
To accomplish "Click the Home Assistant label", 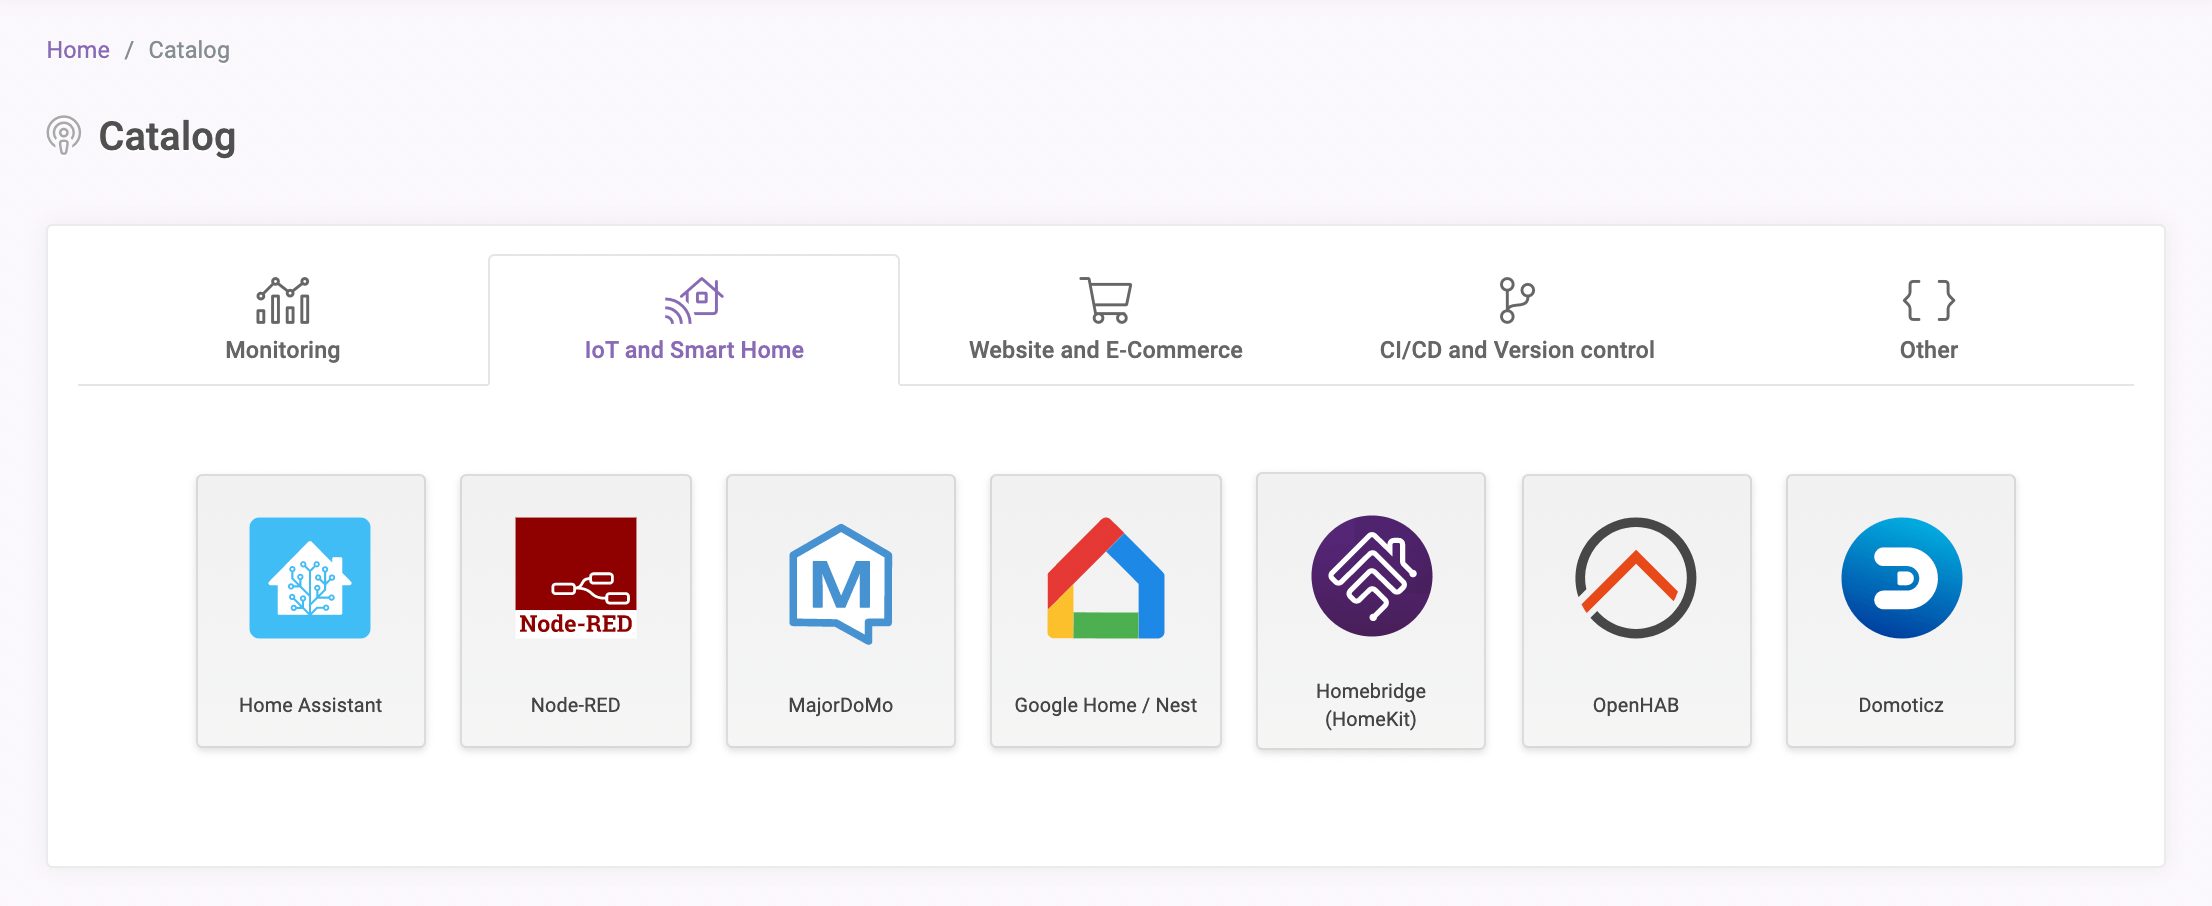I will 310,705.
